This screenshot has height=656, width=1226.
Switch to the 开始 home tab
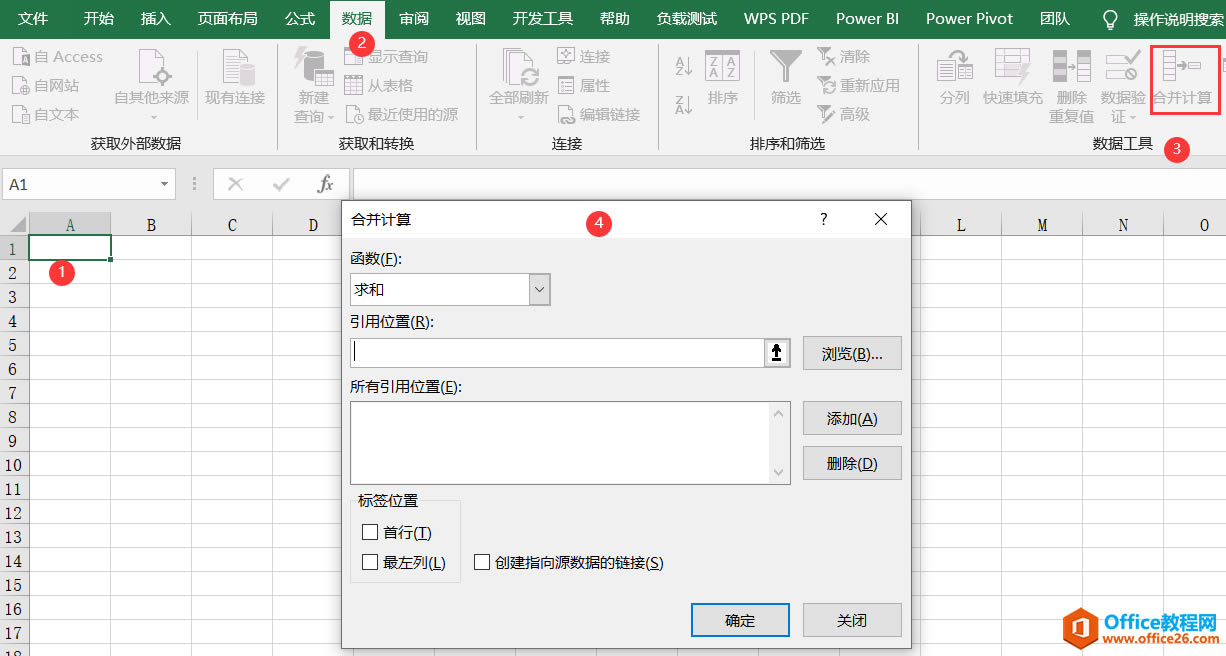pos(98,19)
